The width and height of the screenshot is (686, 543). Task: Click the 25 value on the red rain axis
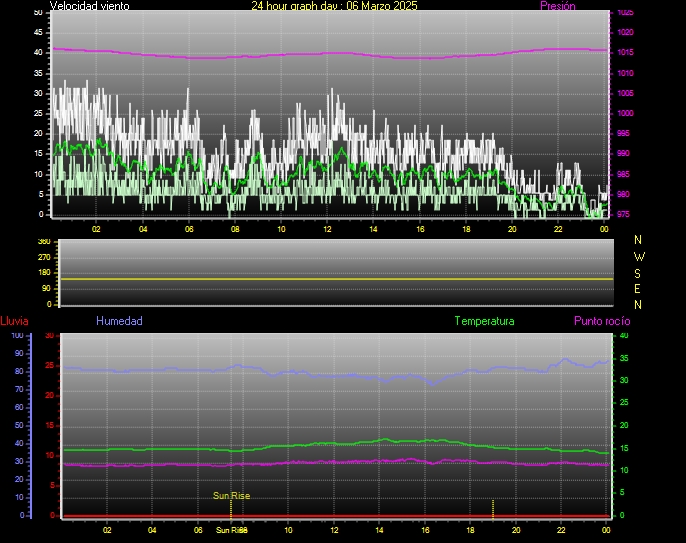(x=49, y=365)
